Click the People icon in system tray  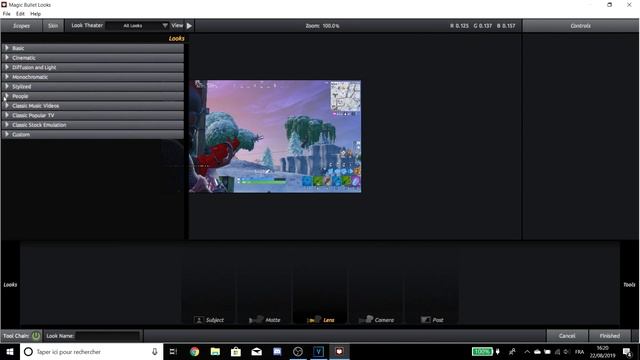pos(512,352)
